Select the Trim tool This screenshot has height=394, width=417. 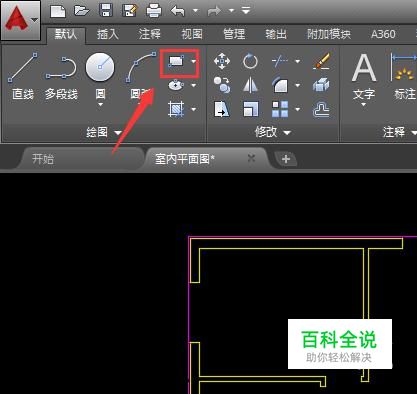(280, 61)
